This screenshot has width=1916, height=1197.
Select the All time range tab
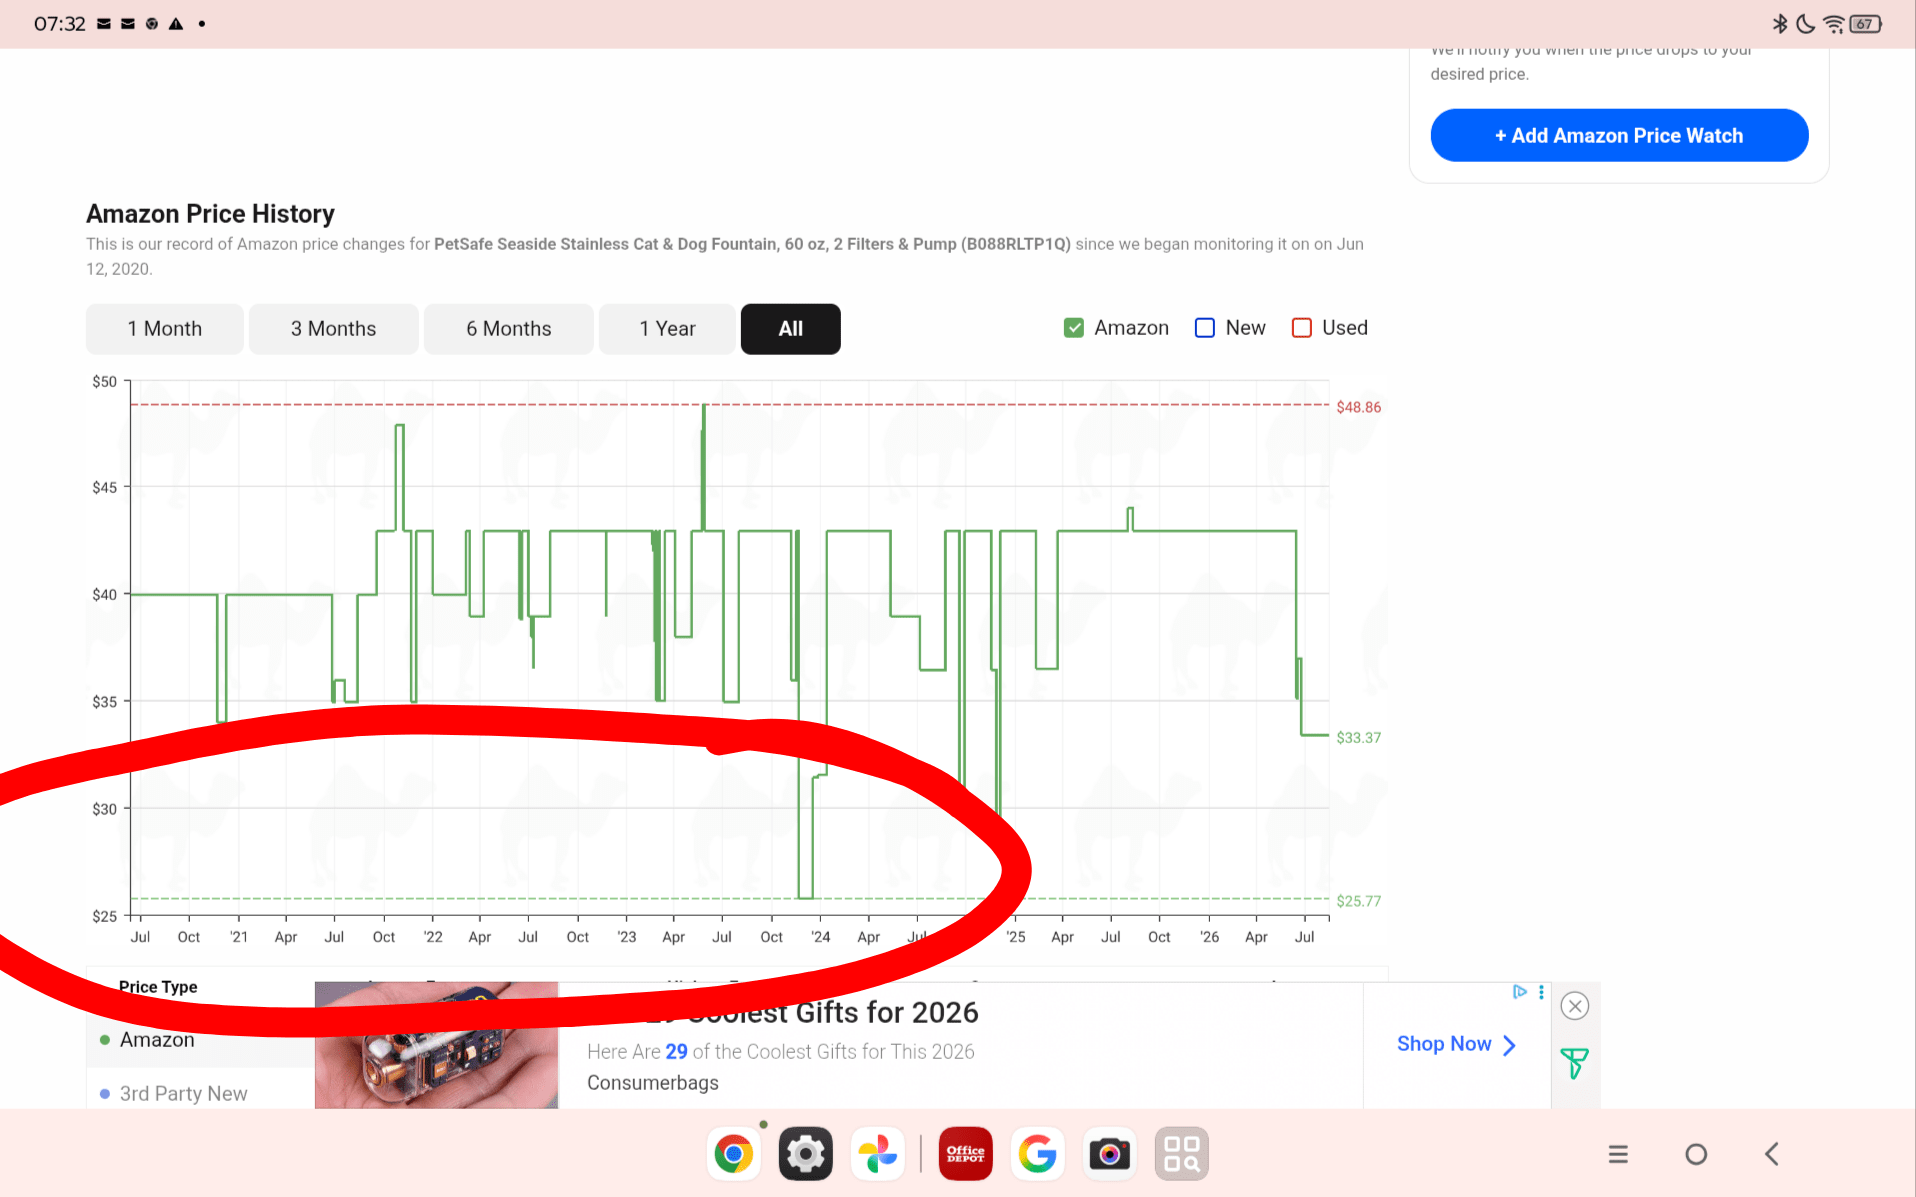click(791, 329)
